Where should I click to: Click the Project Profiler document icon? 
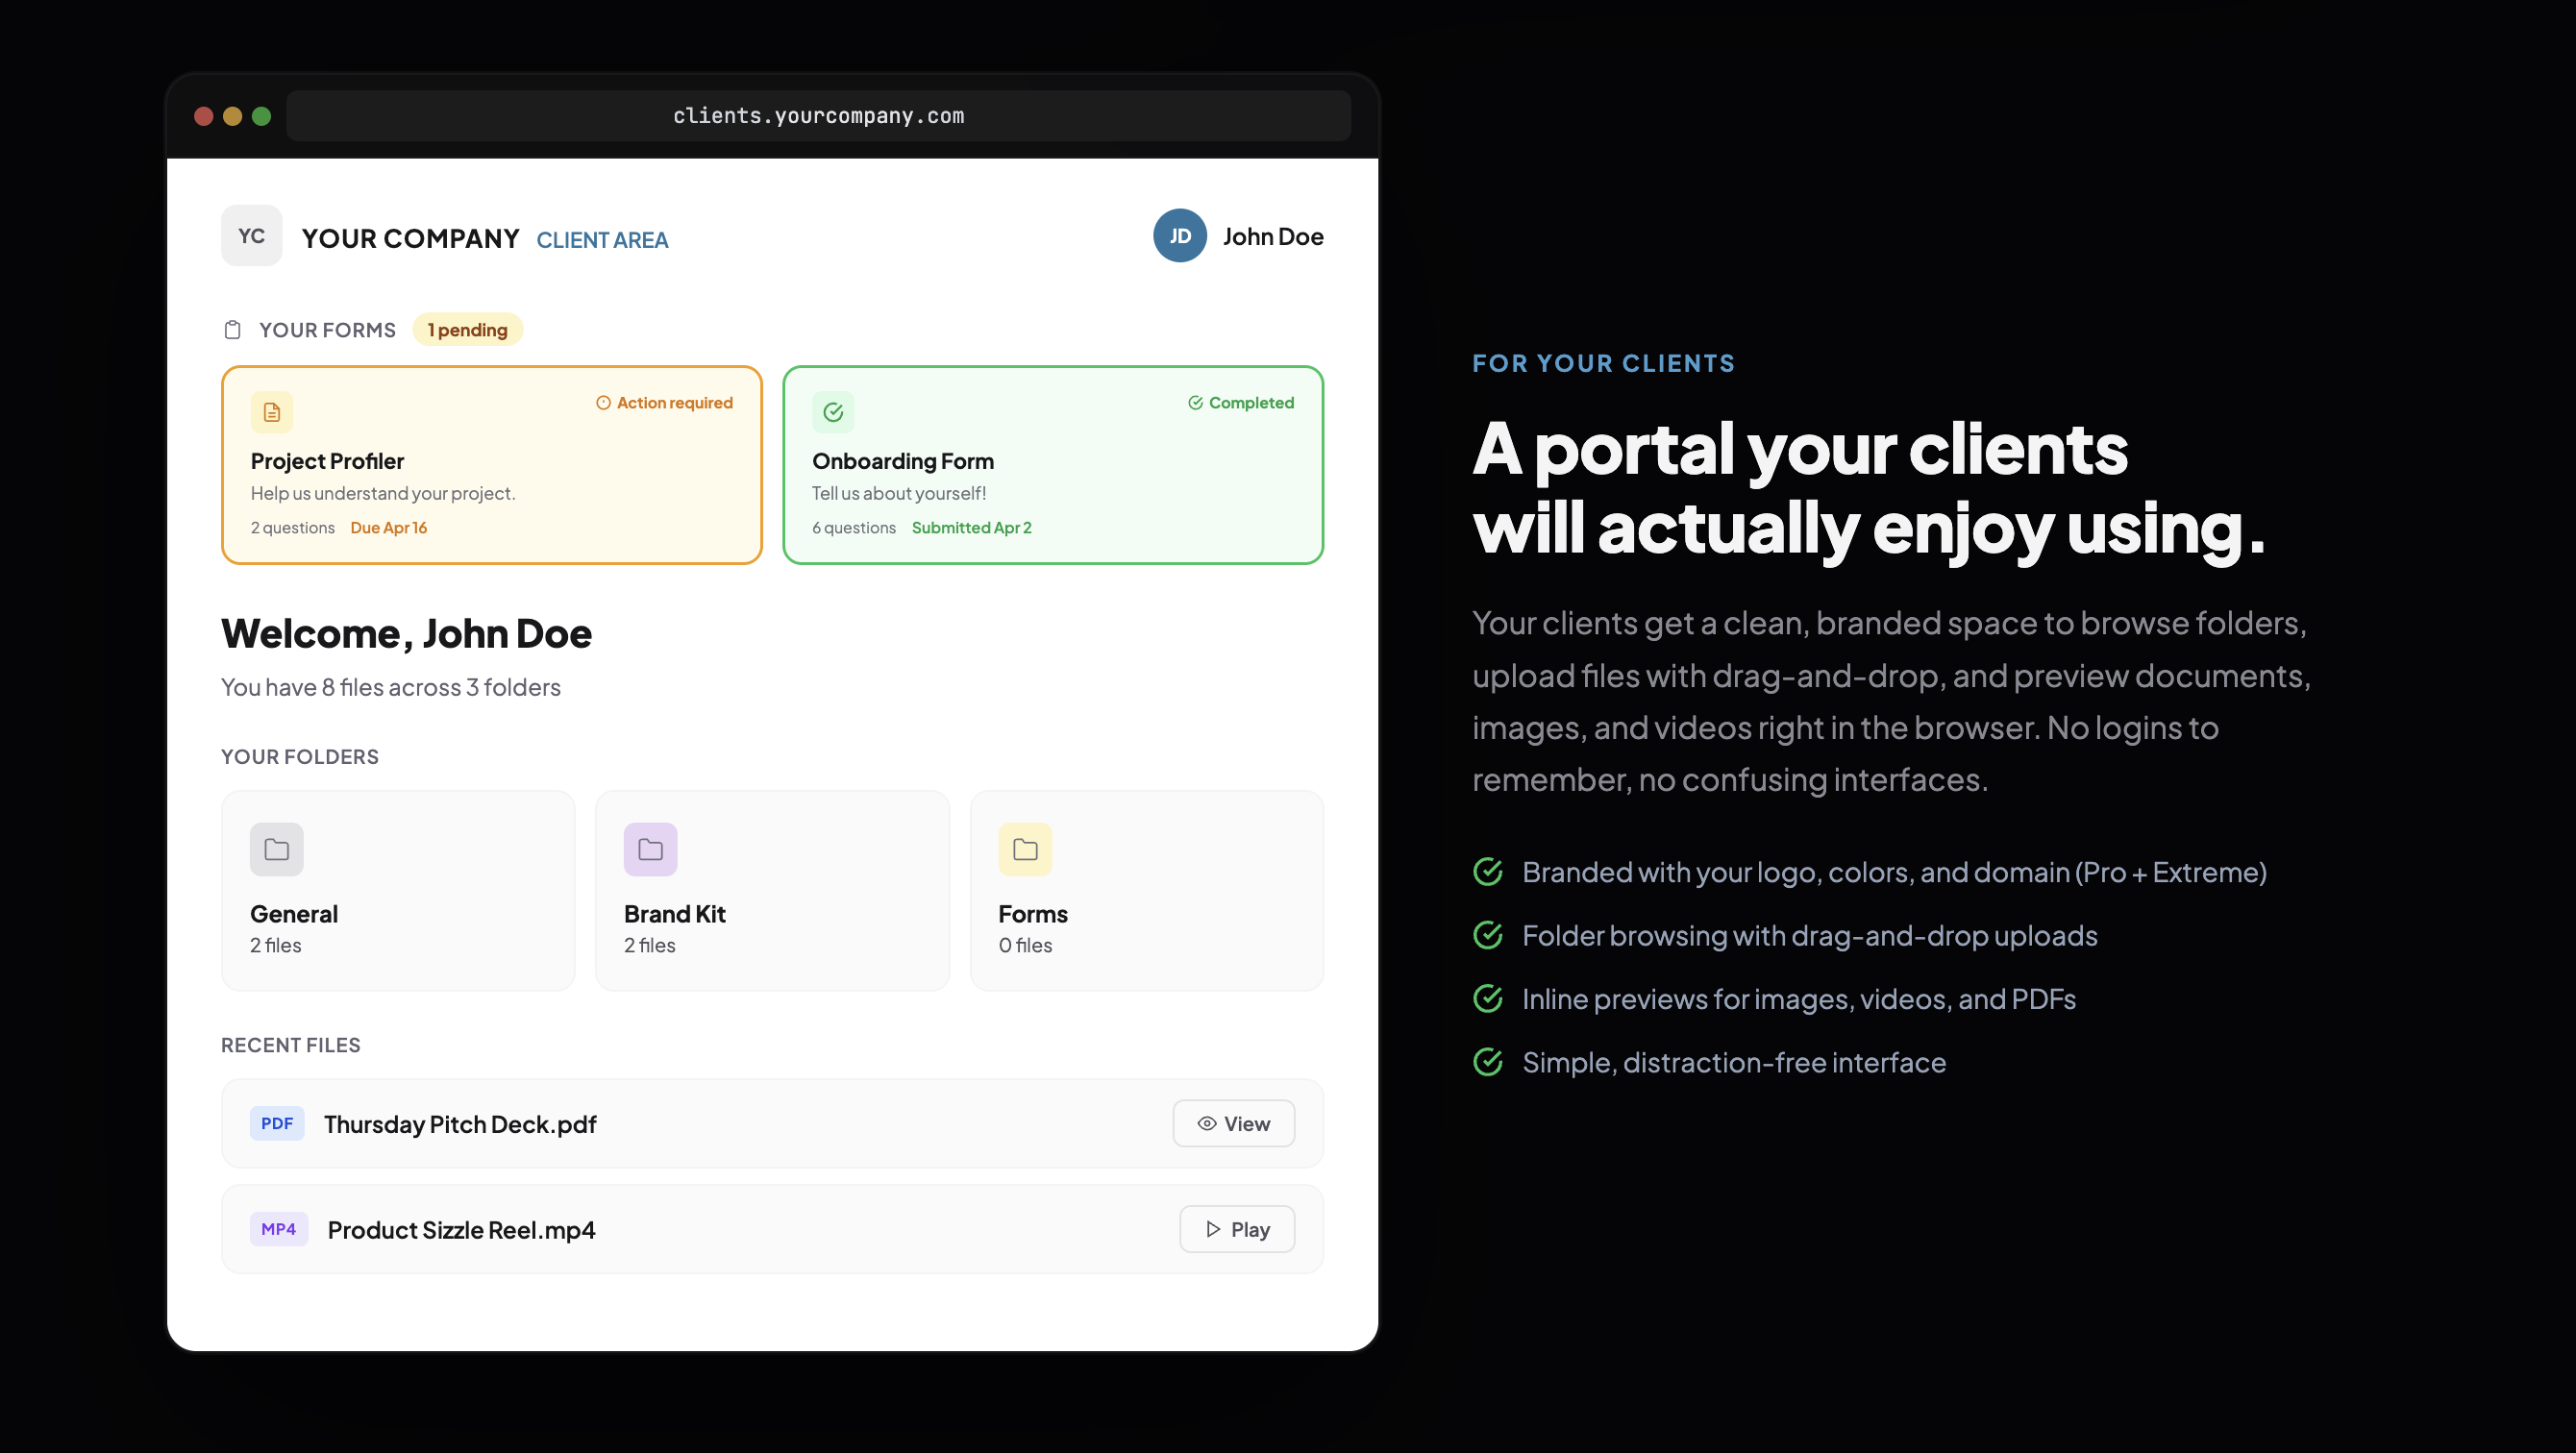click(x=271, y=412)
